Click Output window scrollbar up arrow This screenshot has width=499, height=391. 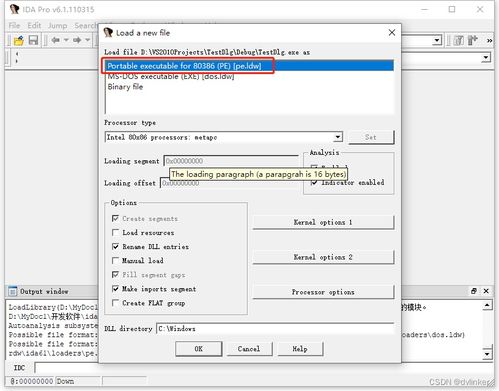tap(487, 305)
